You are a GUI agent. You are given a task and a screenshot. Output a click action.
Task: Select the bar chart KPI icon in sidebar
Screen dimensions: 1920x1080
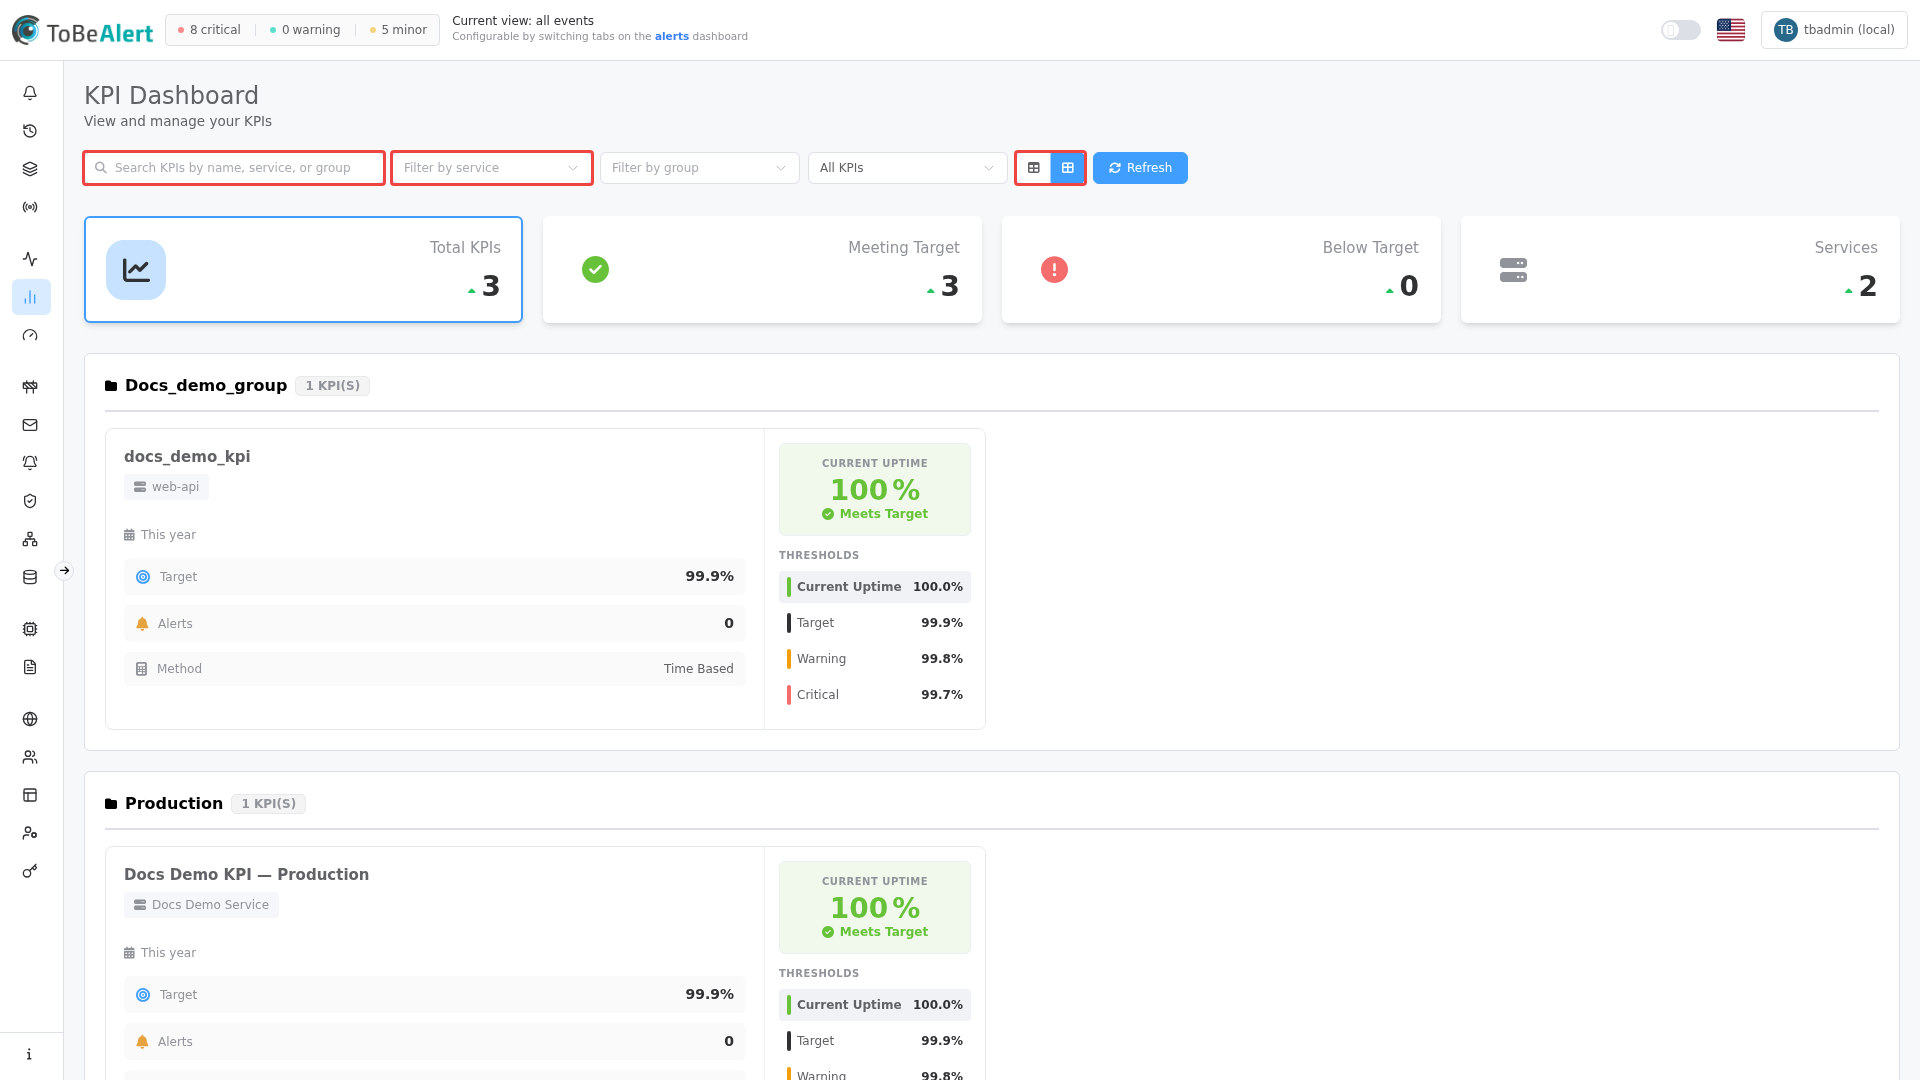coord(30,297)
